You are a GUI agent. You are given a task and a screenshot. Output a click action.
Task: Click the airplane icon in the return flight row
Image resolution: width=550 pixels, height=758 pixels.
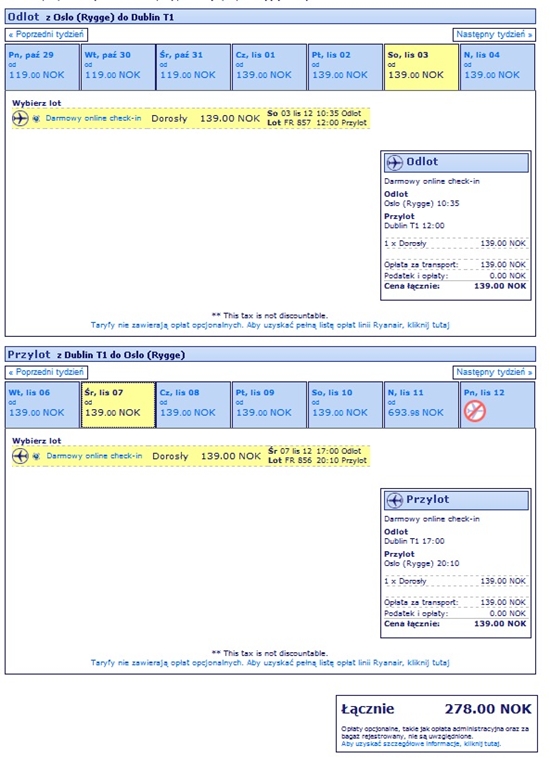coord(20,456)
